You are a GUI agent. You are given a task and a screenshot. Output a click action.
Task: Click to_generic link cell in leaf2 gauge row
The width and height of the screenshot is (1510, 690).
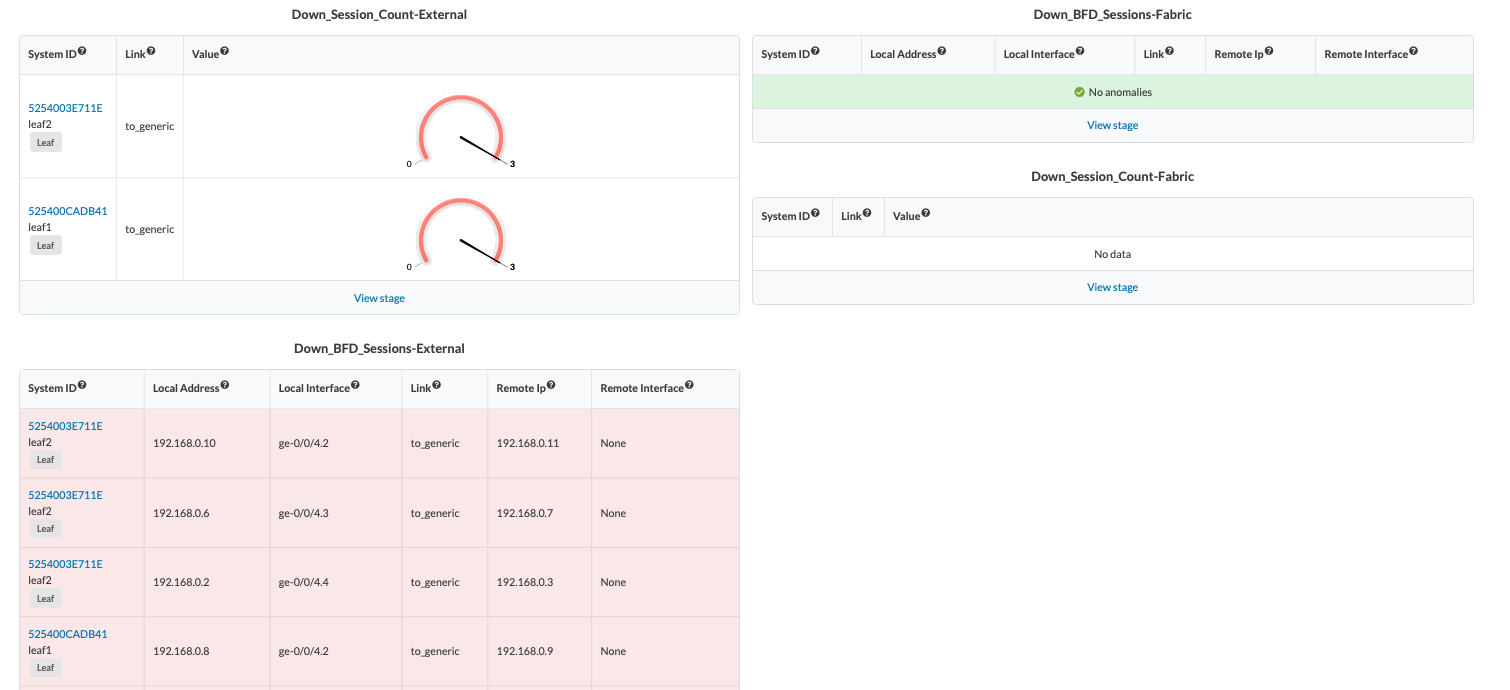150,126
